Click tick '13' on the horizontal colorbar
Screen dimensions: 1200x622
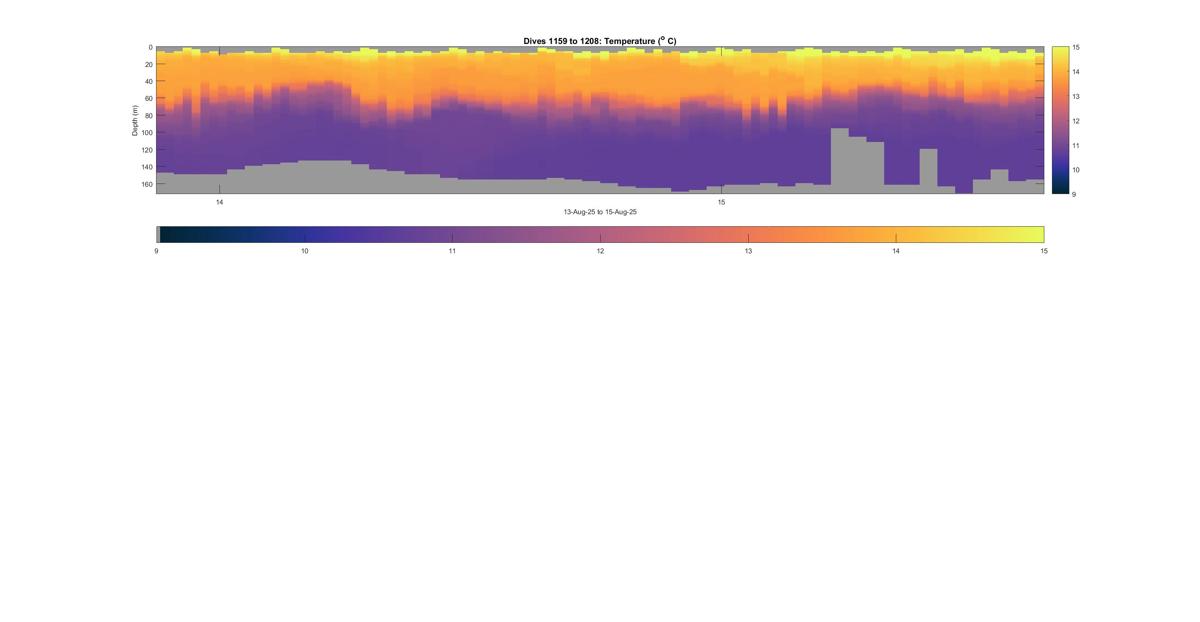pyautogui.click(x=748, y=251)
